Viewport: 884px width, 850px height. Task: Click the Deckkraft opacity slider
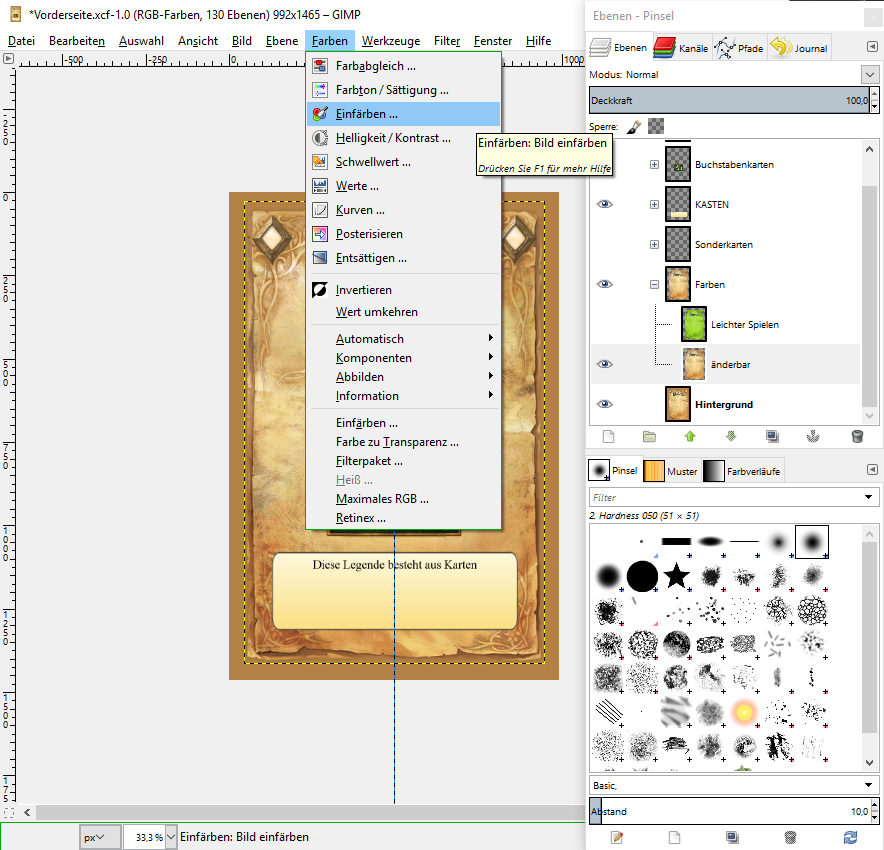click(728, 101)
